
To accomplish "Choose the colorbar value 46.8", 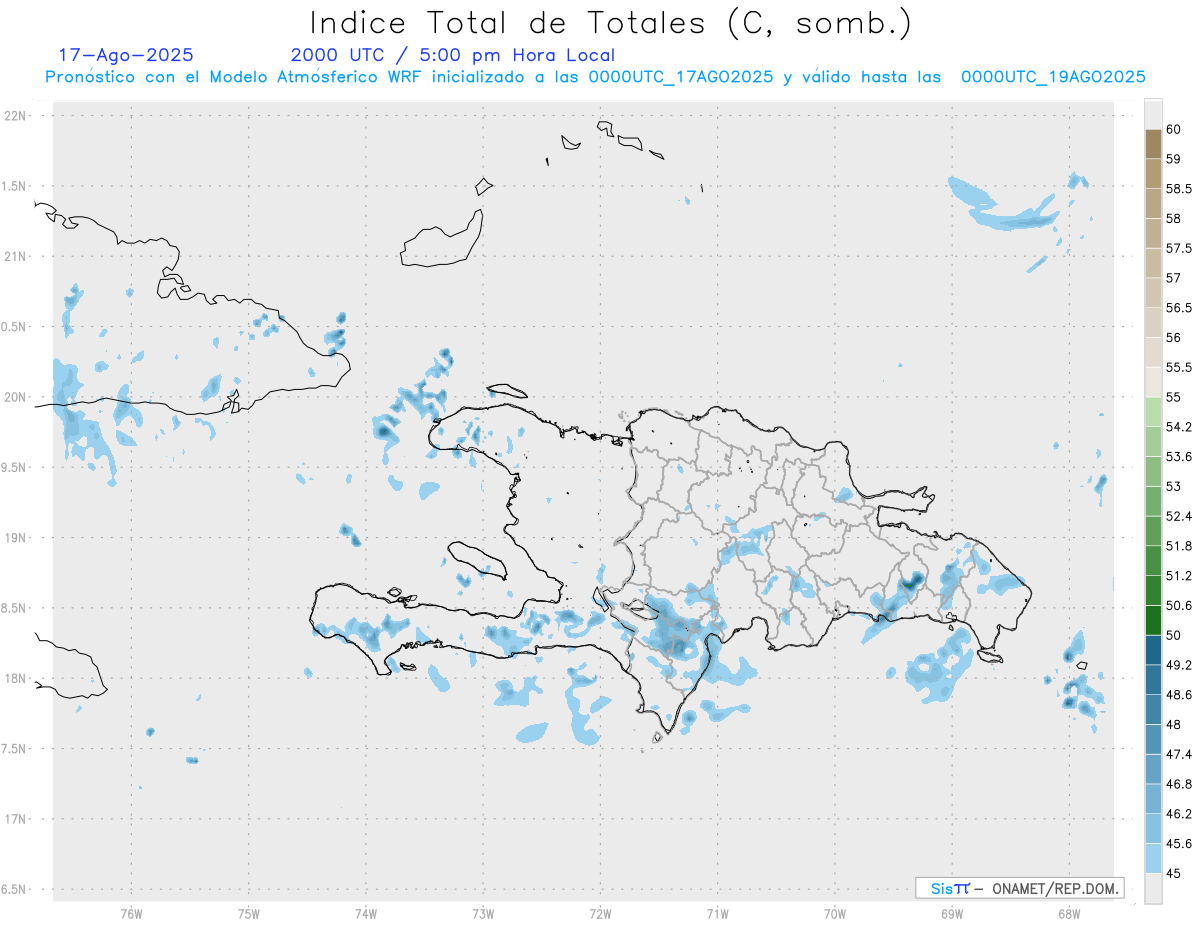I will tap(1179, 784).
